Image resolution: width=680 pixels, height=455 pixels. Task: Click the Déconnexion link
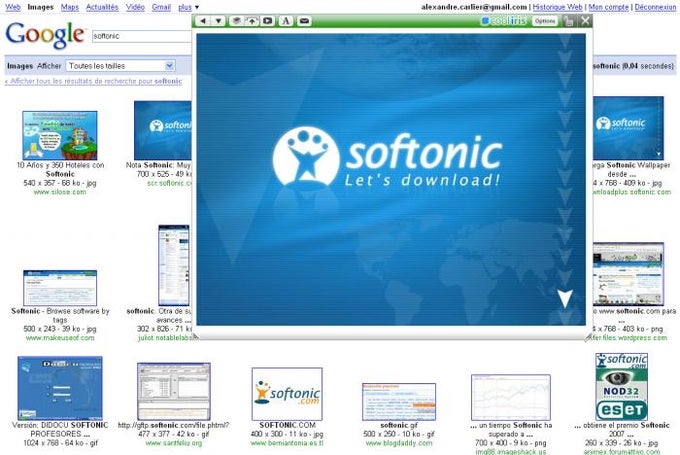[655, 7]
